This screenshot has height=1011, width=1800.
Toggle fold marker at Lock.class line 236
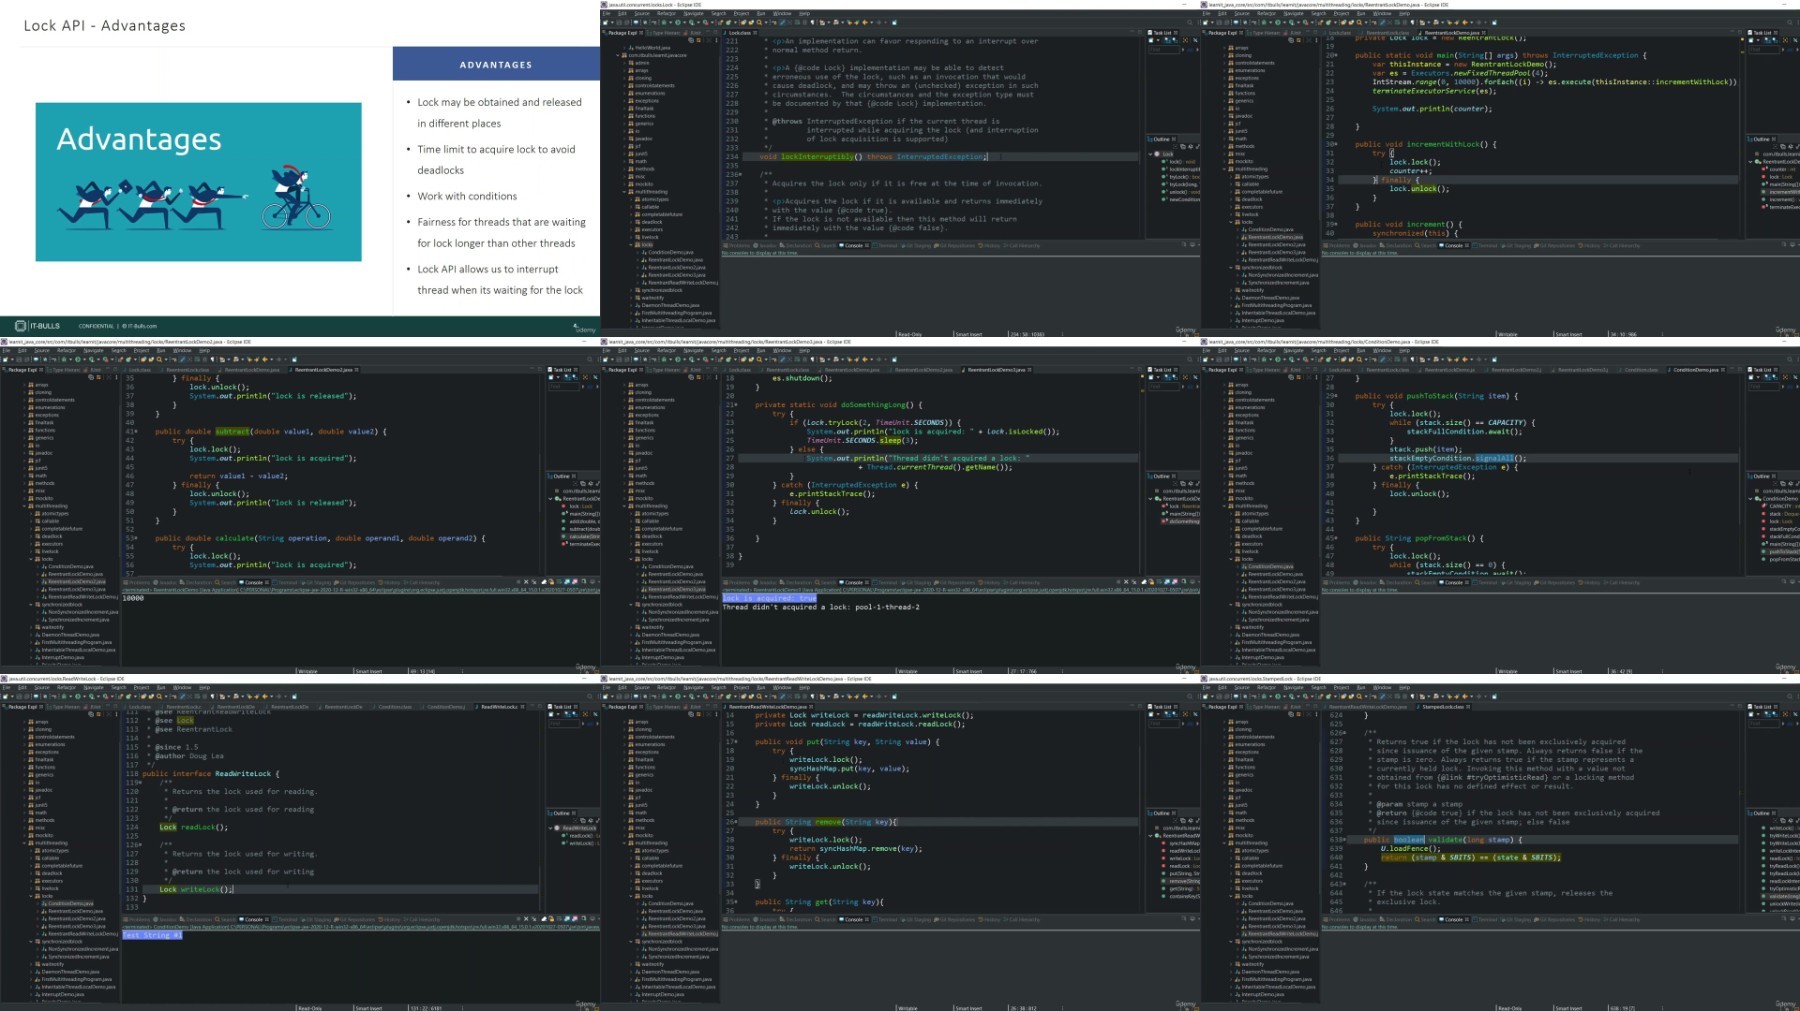(738, 175)
